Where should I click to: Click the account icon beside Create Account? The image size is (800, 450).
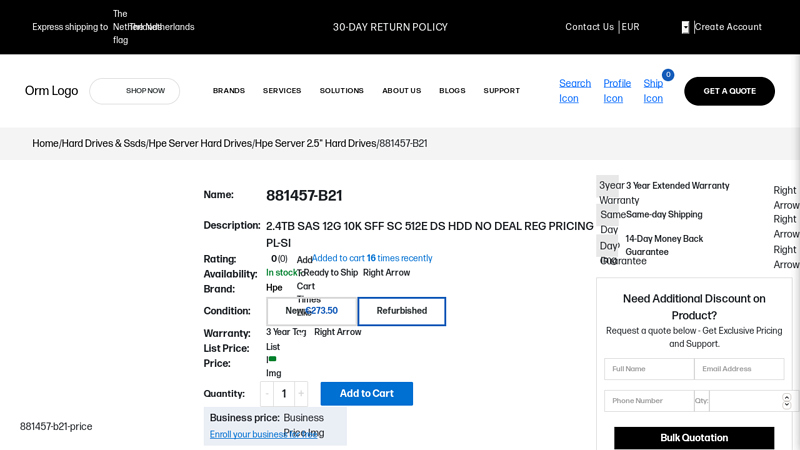(685, 27)
